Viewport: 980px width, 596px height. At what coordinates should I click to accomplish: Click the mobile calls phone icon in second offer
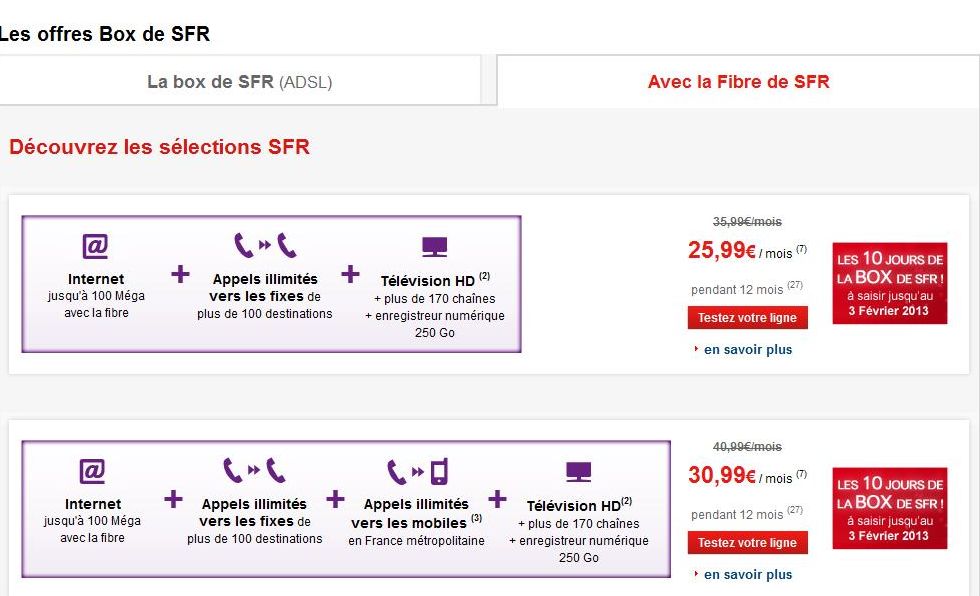[x=418, y=472]
